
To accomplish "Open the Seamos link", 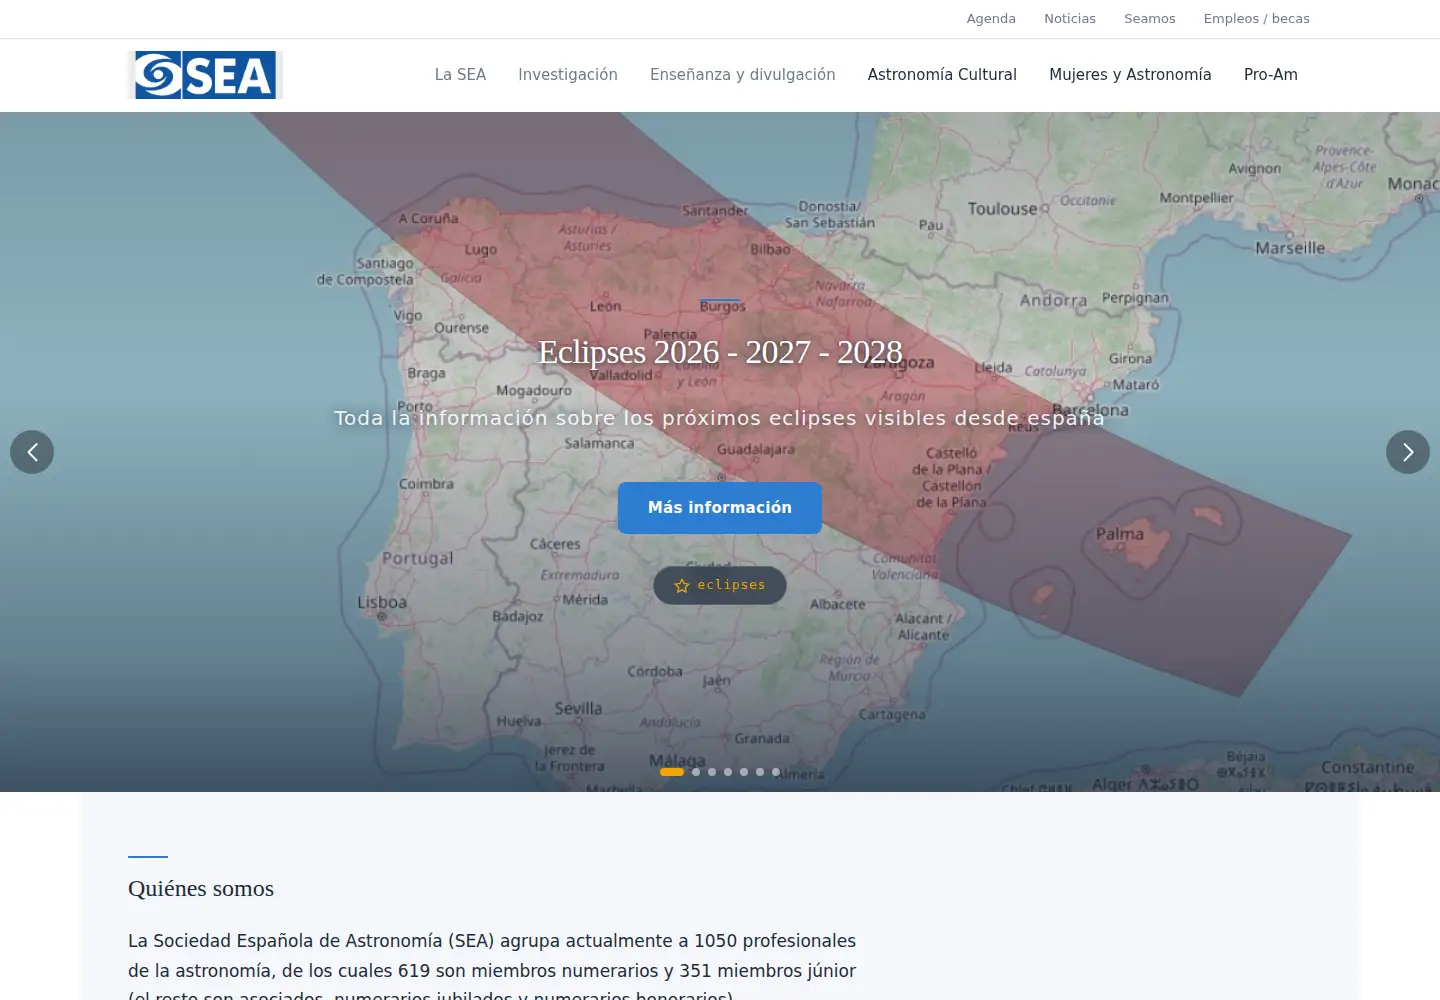I will tap(1150, 19).
